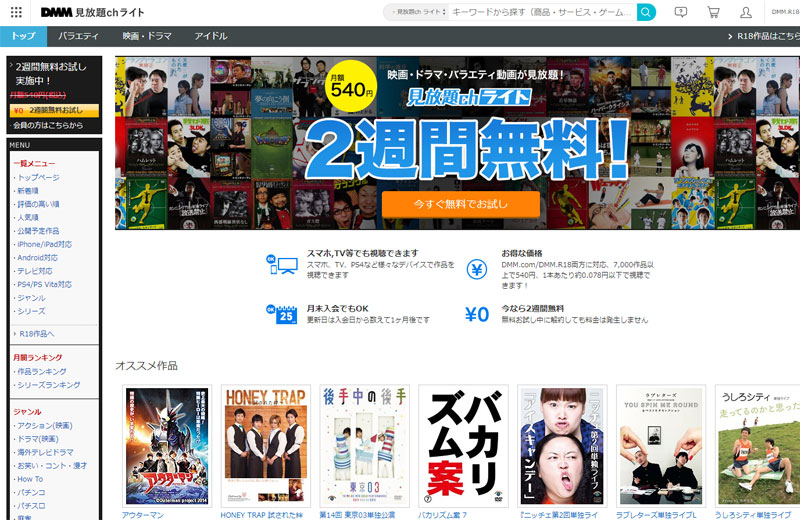Open How To genre link
The image size is (800, 520).
pos(30,479)
